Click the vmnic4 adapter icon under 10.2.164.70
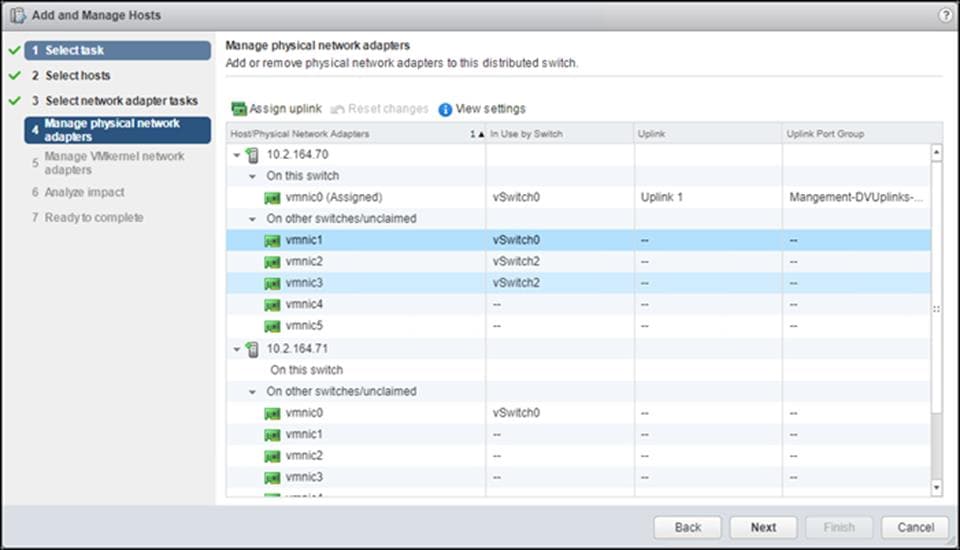The width and height of the screenshot is (960, 550). (272, 305)
